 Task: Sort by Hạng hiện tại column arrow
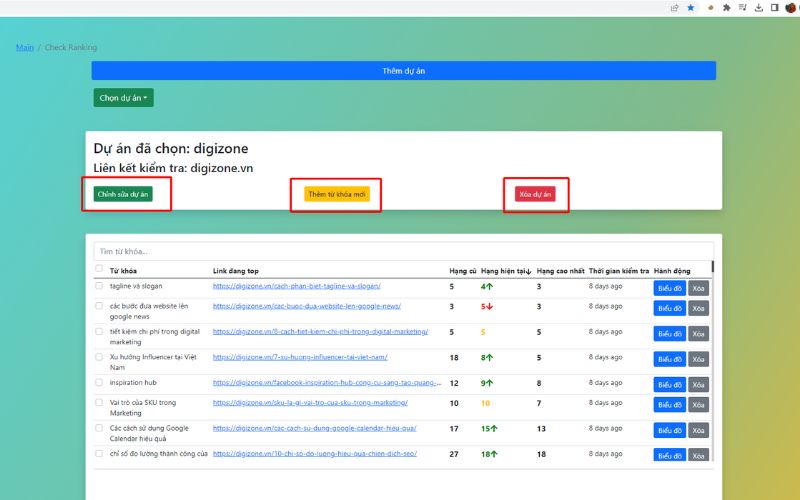[529, 271]
